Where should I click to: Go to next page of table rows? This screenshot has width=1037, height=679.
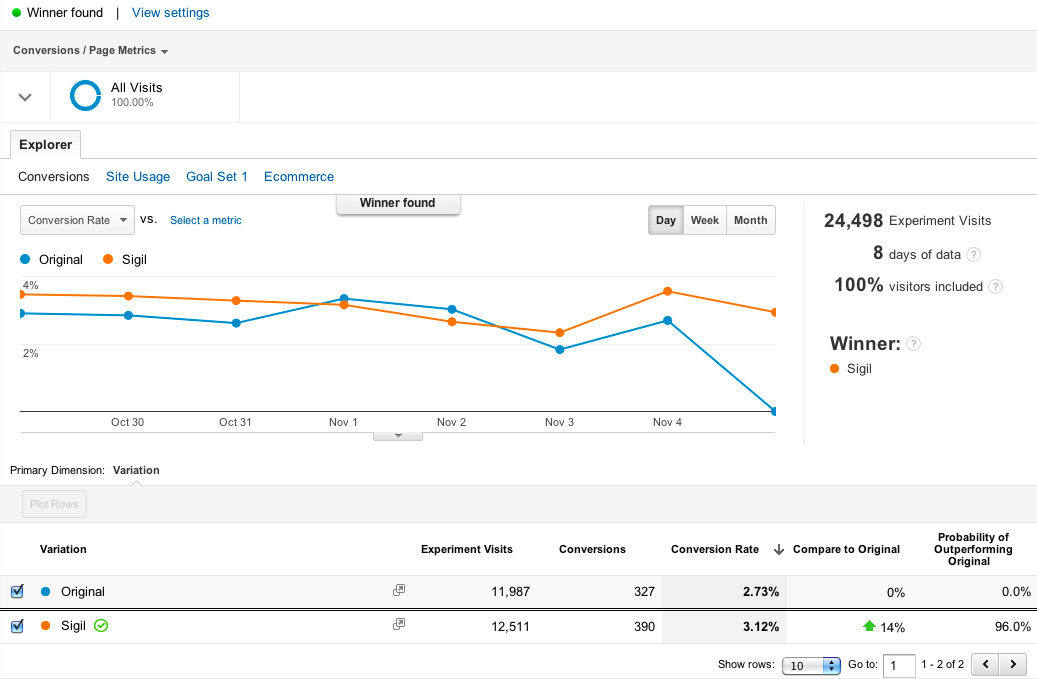(1014, 664)
